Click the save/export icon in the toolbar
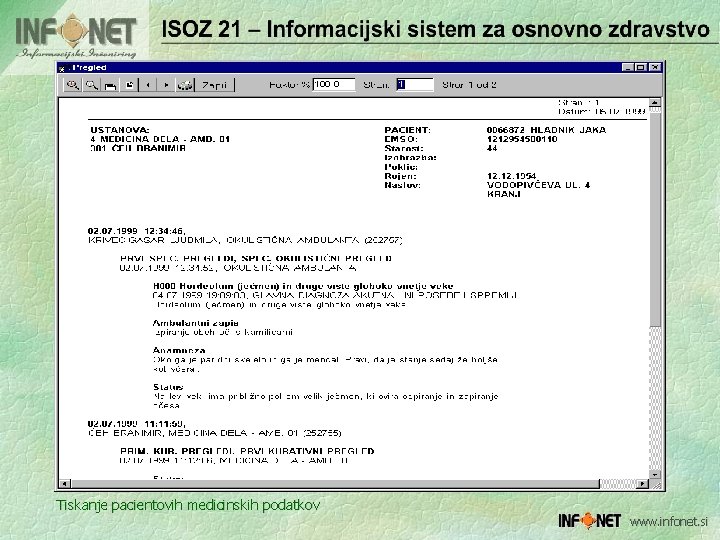 (129, 85)
